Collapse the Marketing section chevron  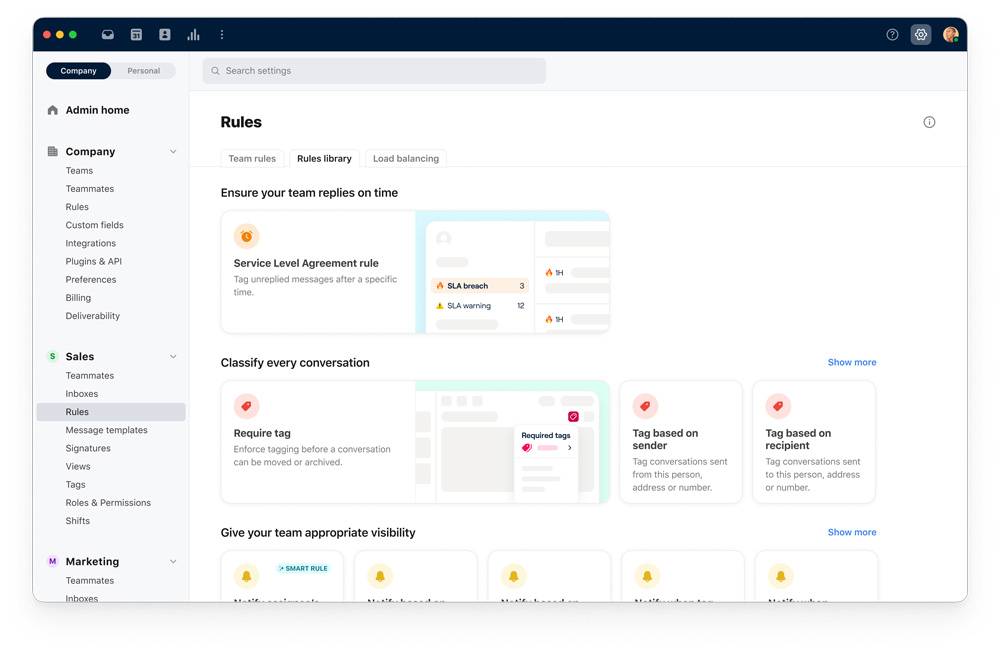(173, 561)
